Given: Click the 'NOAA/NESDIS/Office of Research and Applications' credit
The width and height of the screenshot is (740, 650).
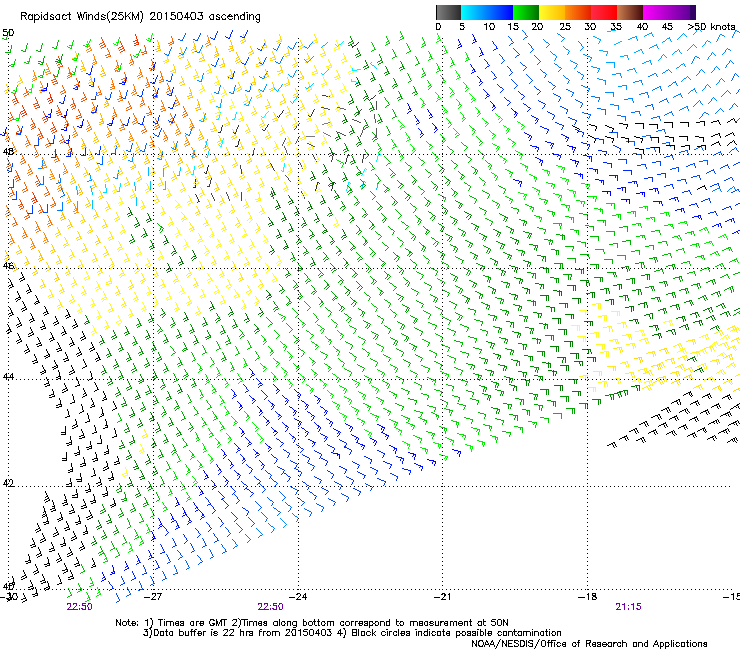Looking at the screenshot, I should point(589,644).
